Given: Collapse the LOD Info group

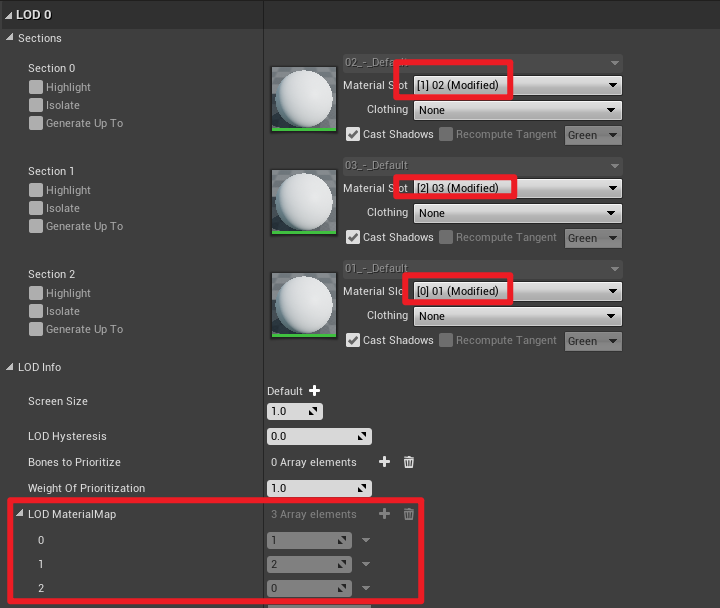Looking at the screenshot, I should (x=9, y=367).
